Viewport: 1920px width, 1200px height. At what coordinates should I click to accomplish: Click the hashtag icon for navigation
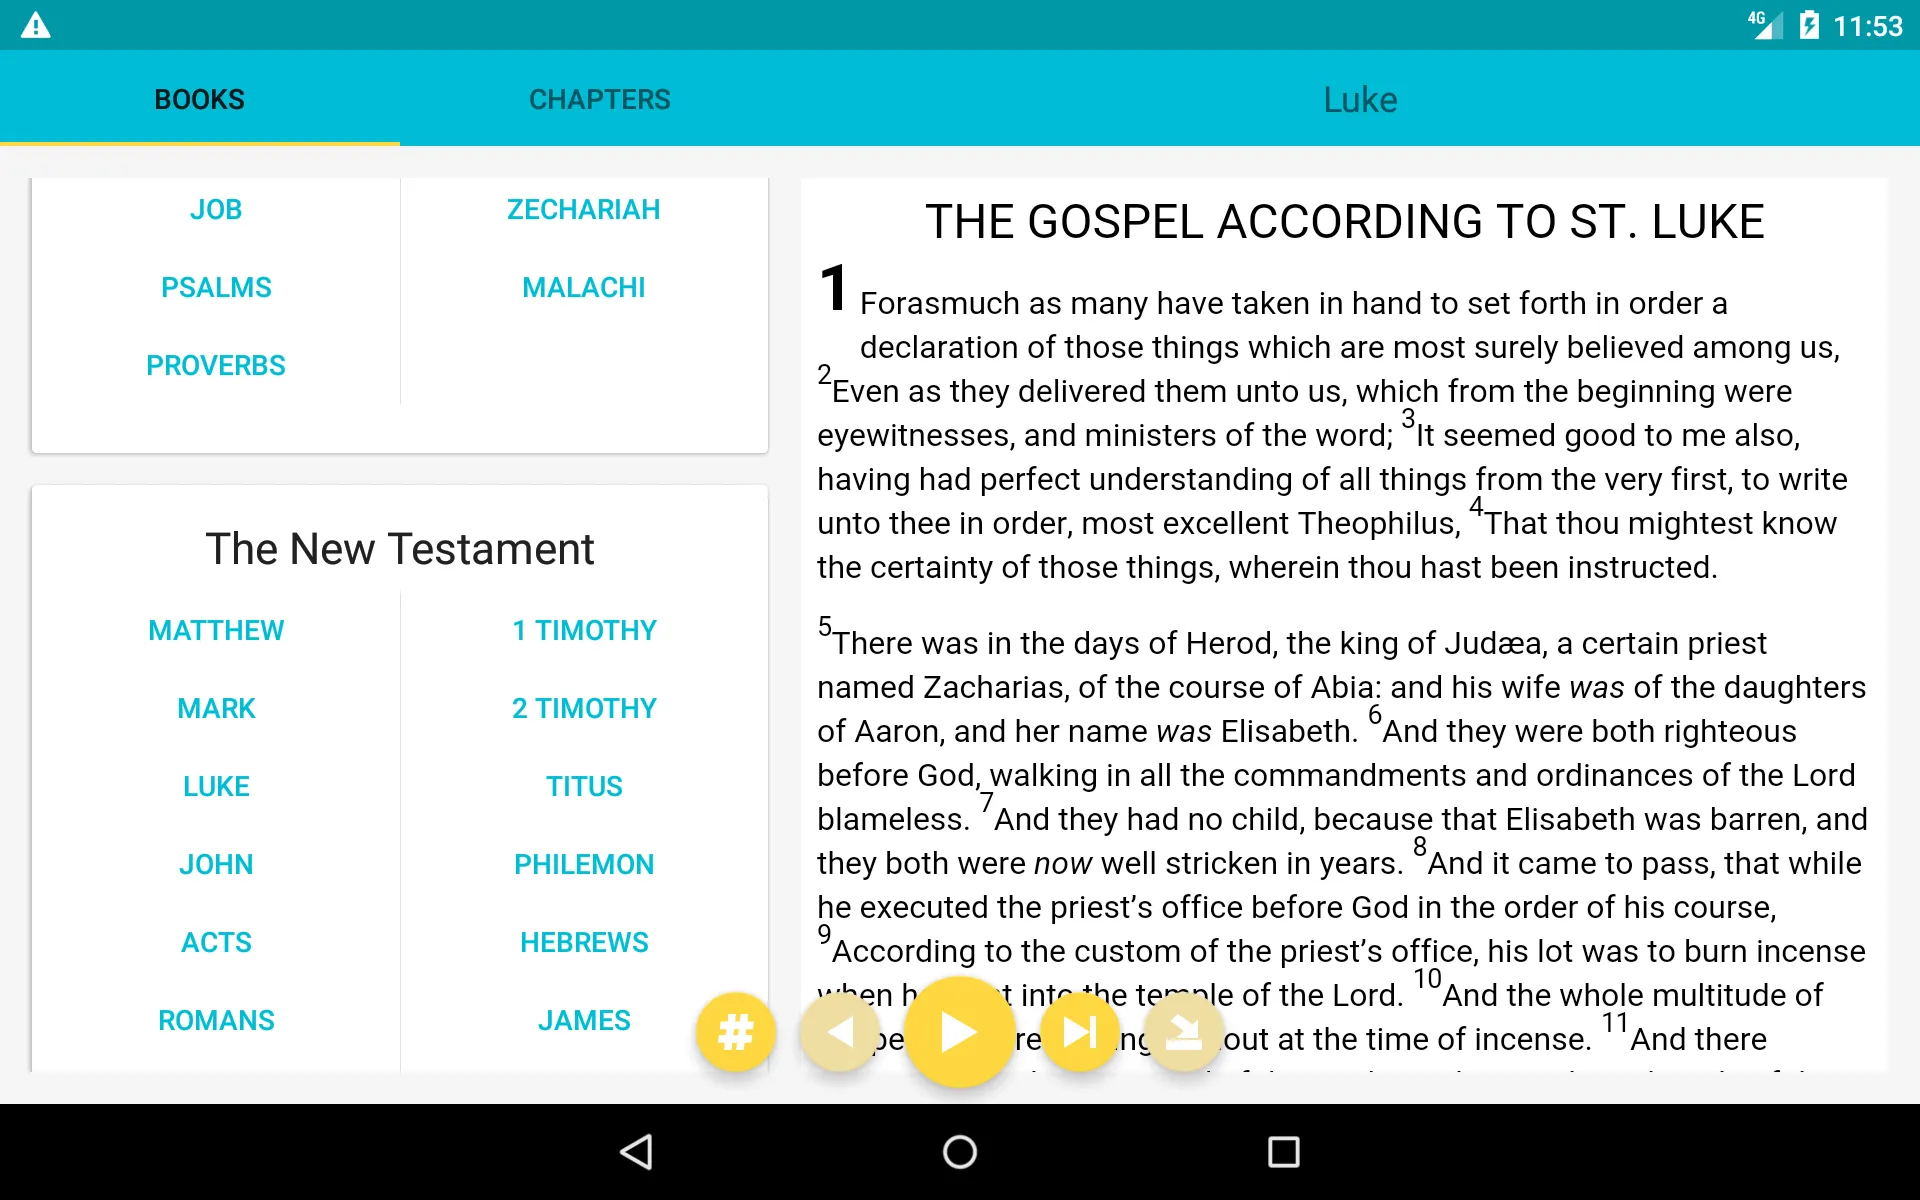point(734,1031)
